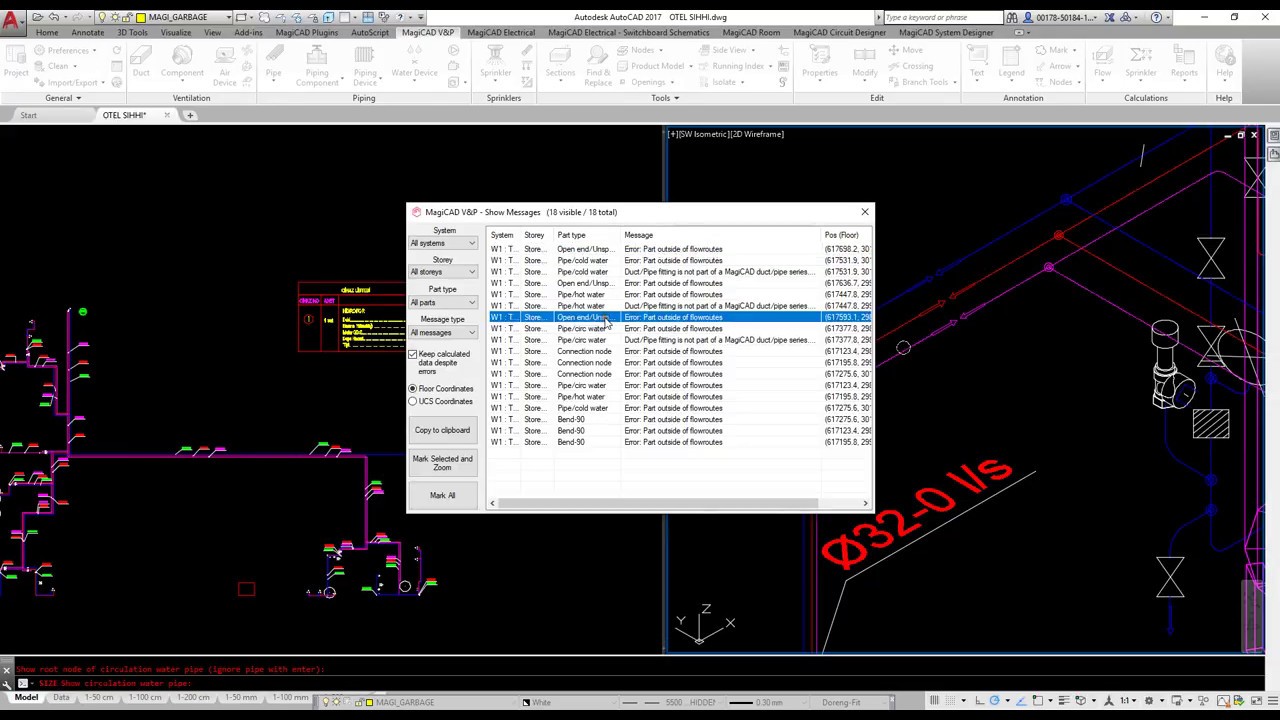Expand the General panel dropdown
Image resolution: width=1280 pixels, height=720 pixels.
pyautogui.click(x=62, y=98)
